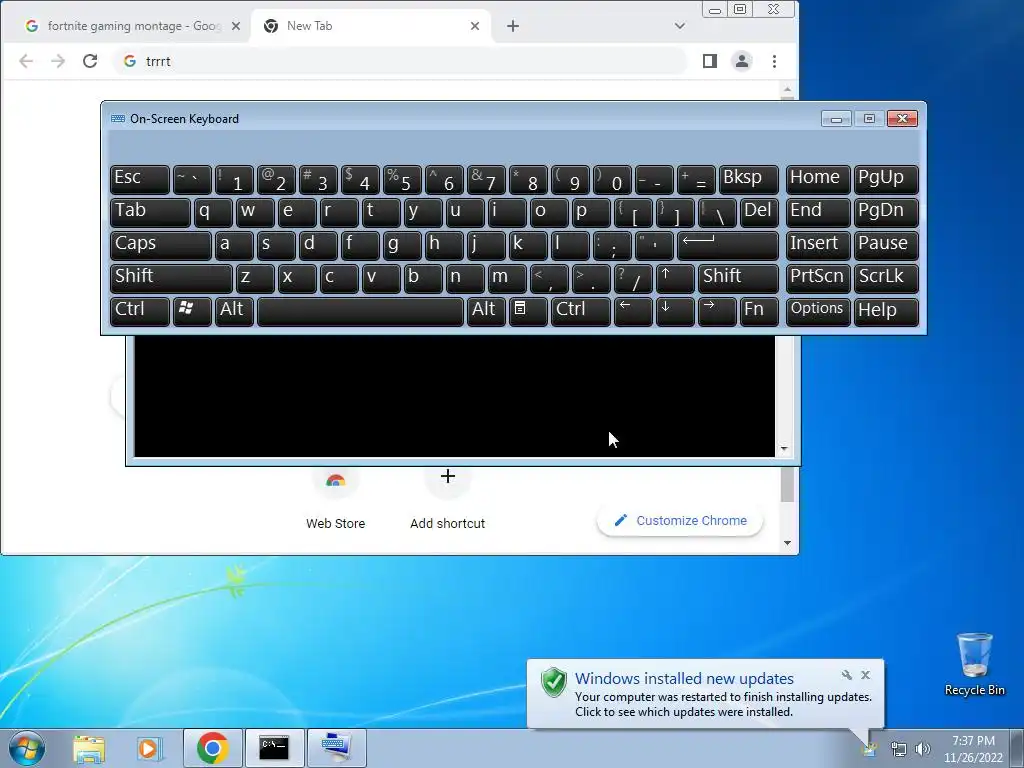Click the PgUp key
This screenshot has height=768, width=1024.
coord(886,179)
